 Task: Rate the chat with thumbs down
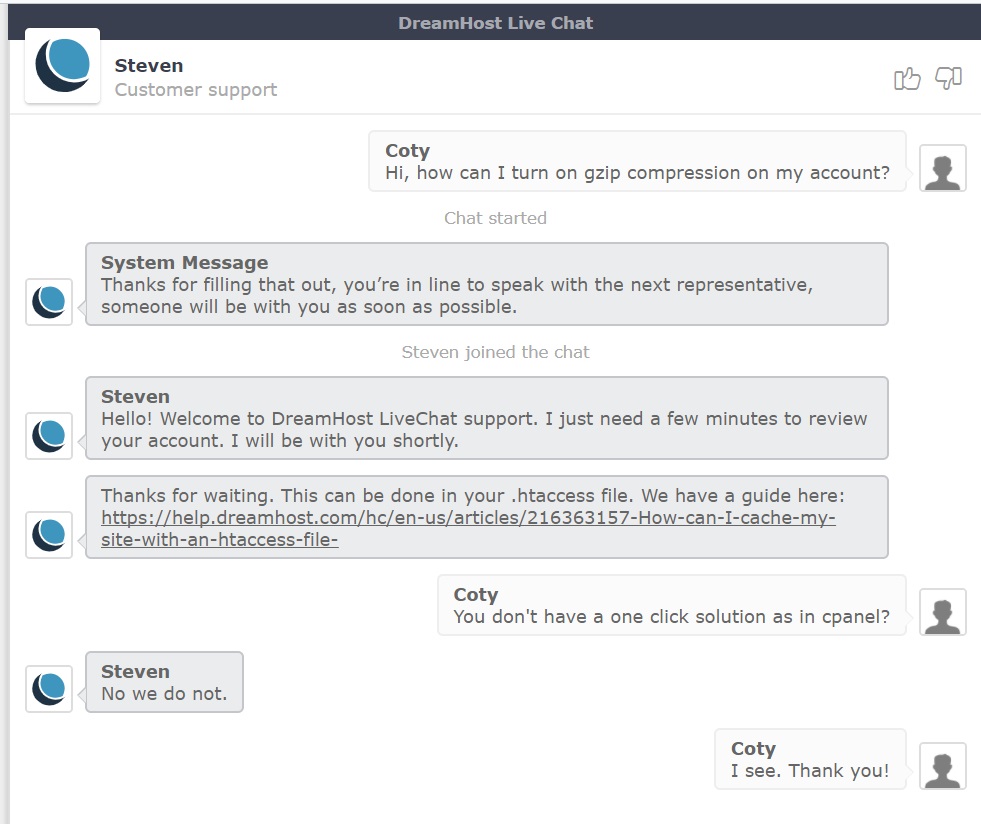pos(948,78)
